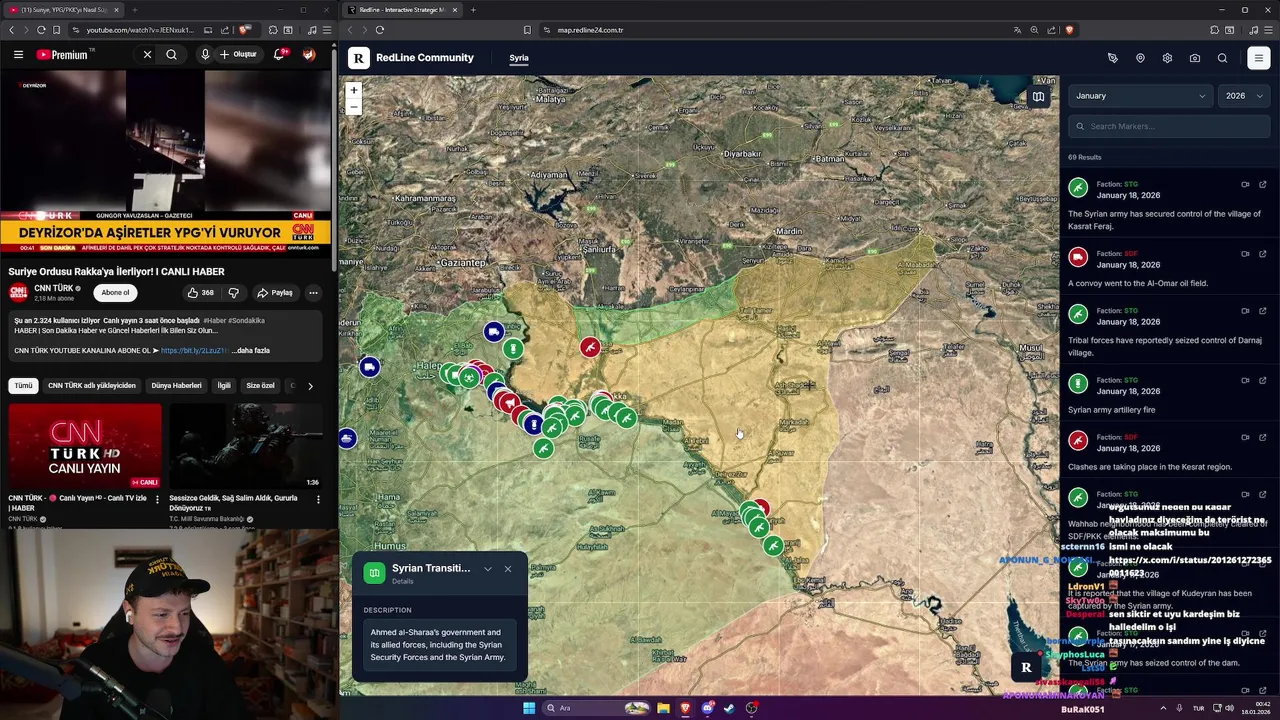
Task: Open external link on Kesrat clashes entry
Action: 1262,437
